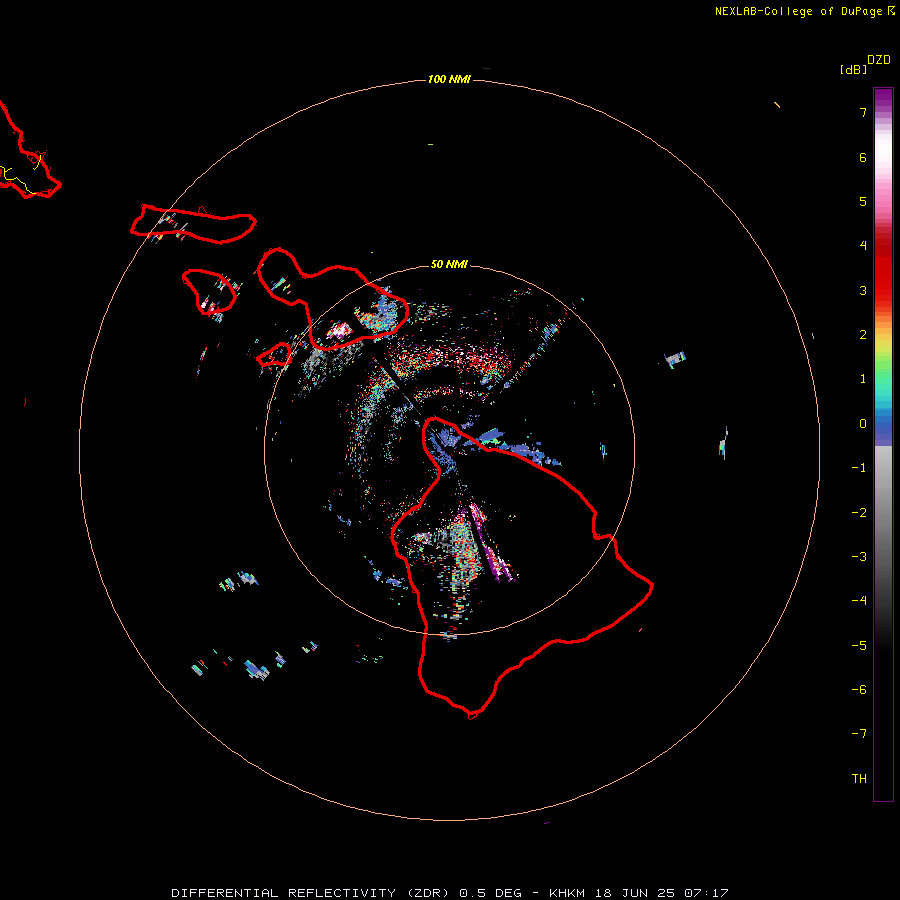This screenshot has height=900, width=900.
Task: Click the colorbar value 6 label
Action: pos(863,157)
